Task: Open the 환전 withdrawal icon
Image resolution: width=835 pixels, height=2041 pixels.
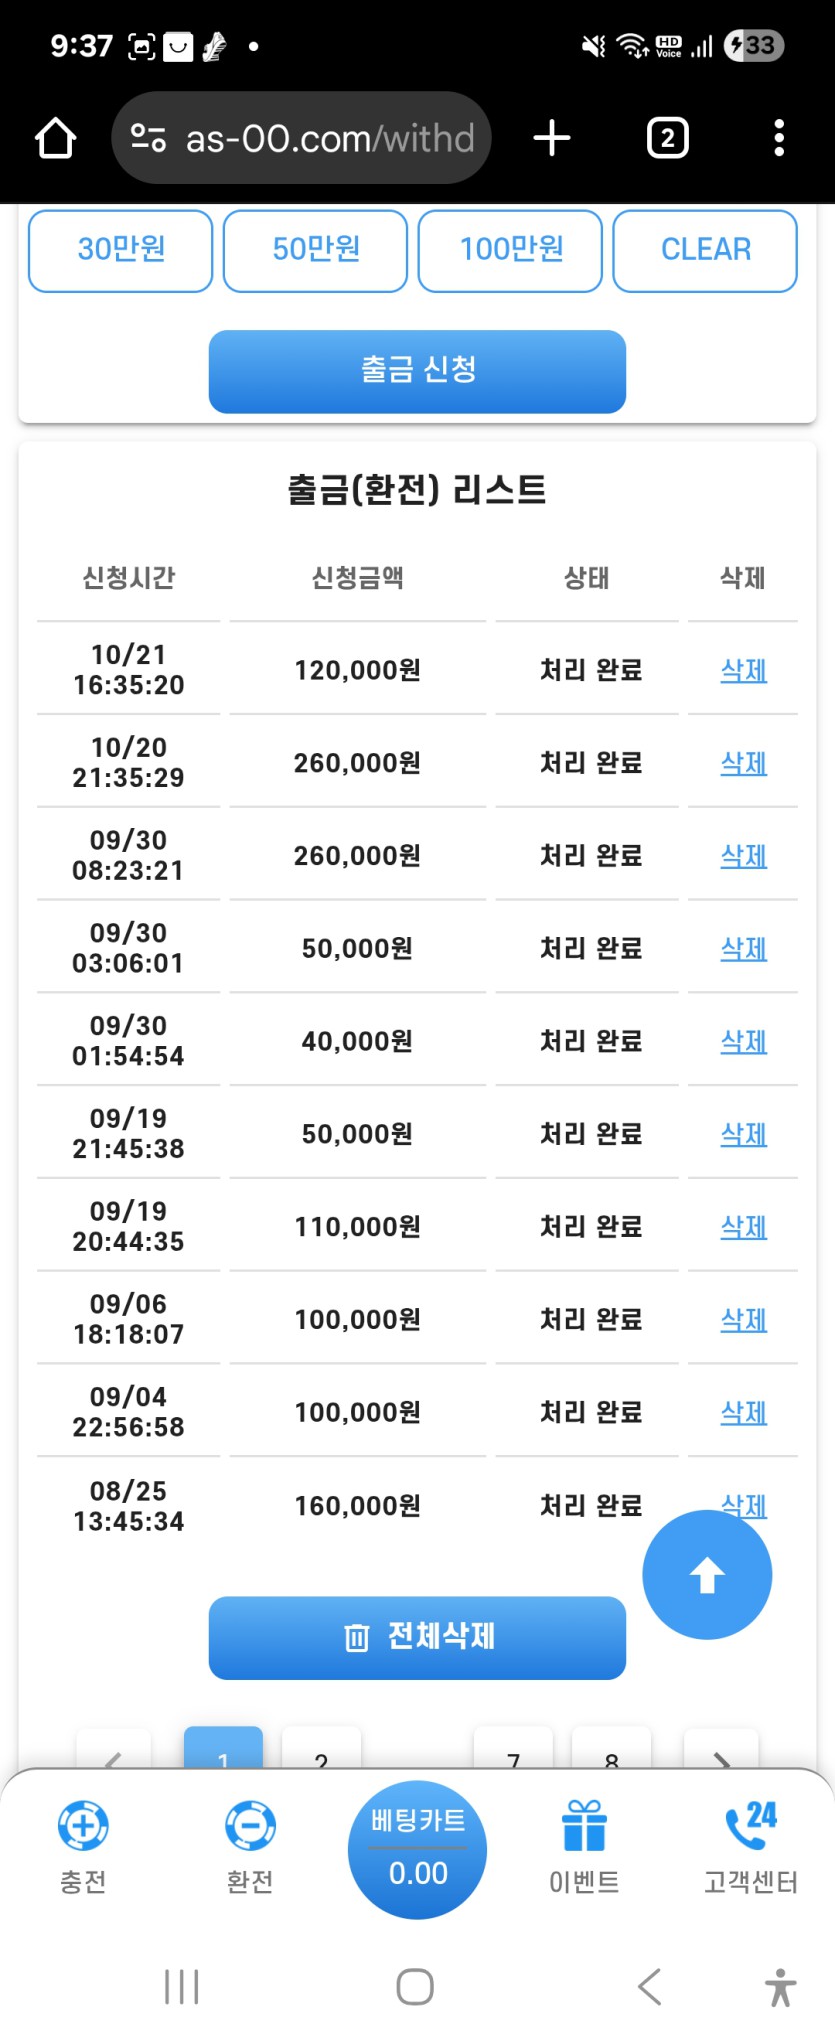Action: [250, 1827]
